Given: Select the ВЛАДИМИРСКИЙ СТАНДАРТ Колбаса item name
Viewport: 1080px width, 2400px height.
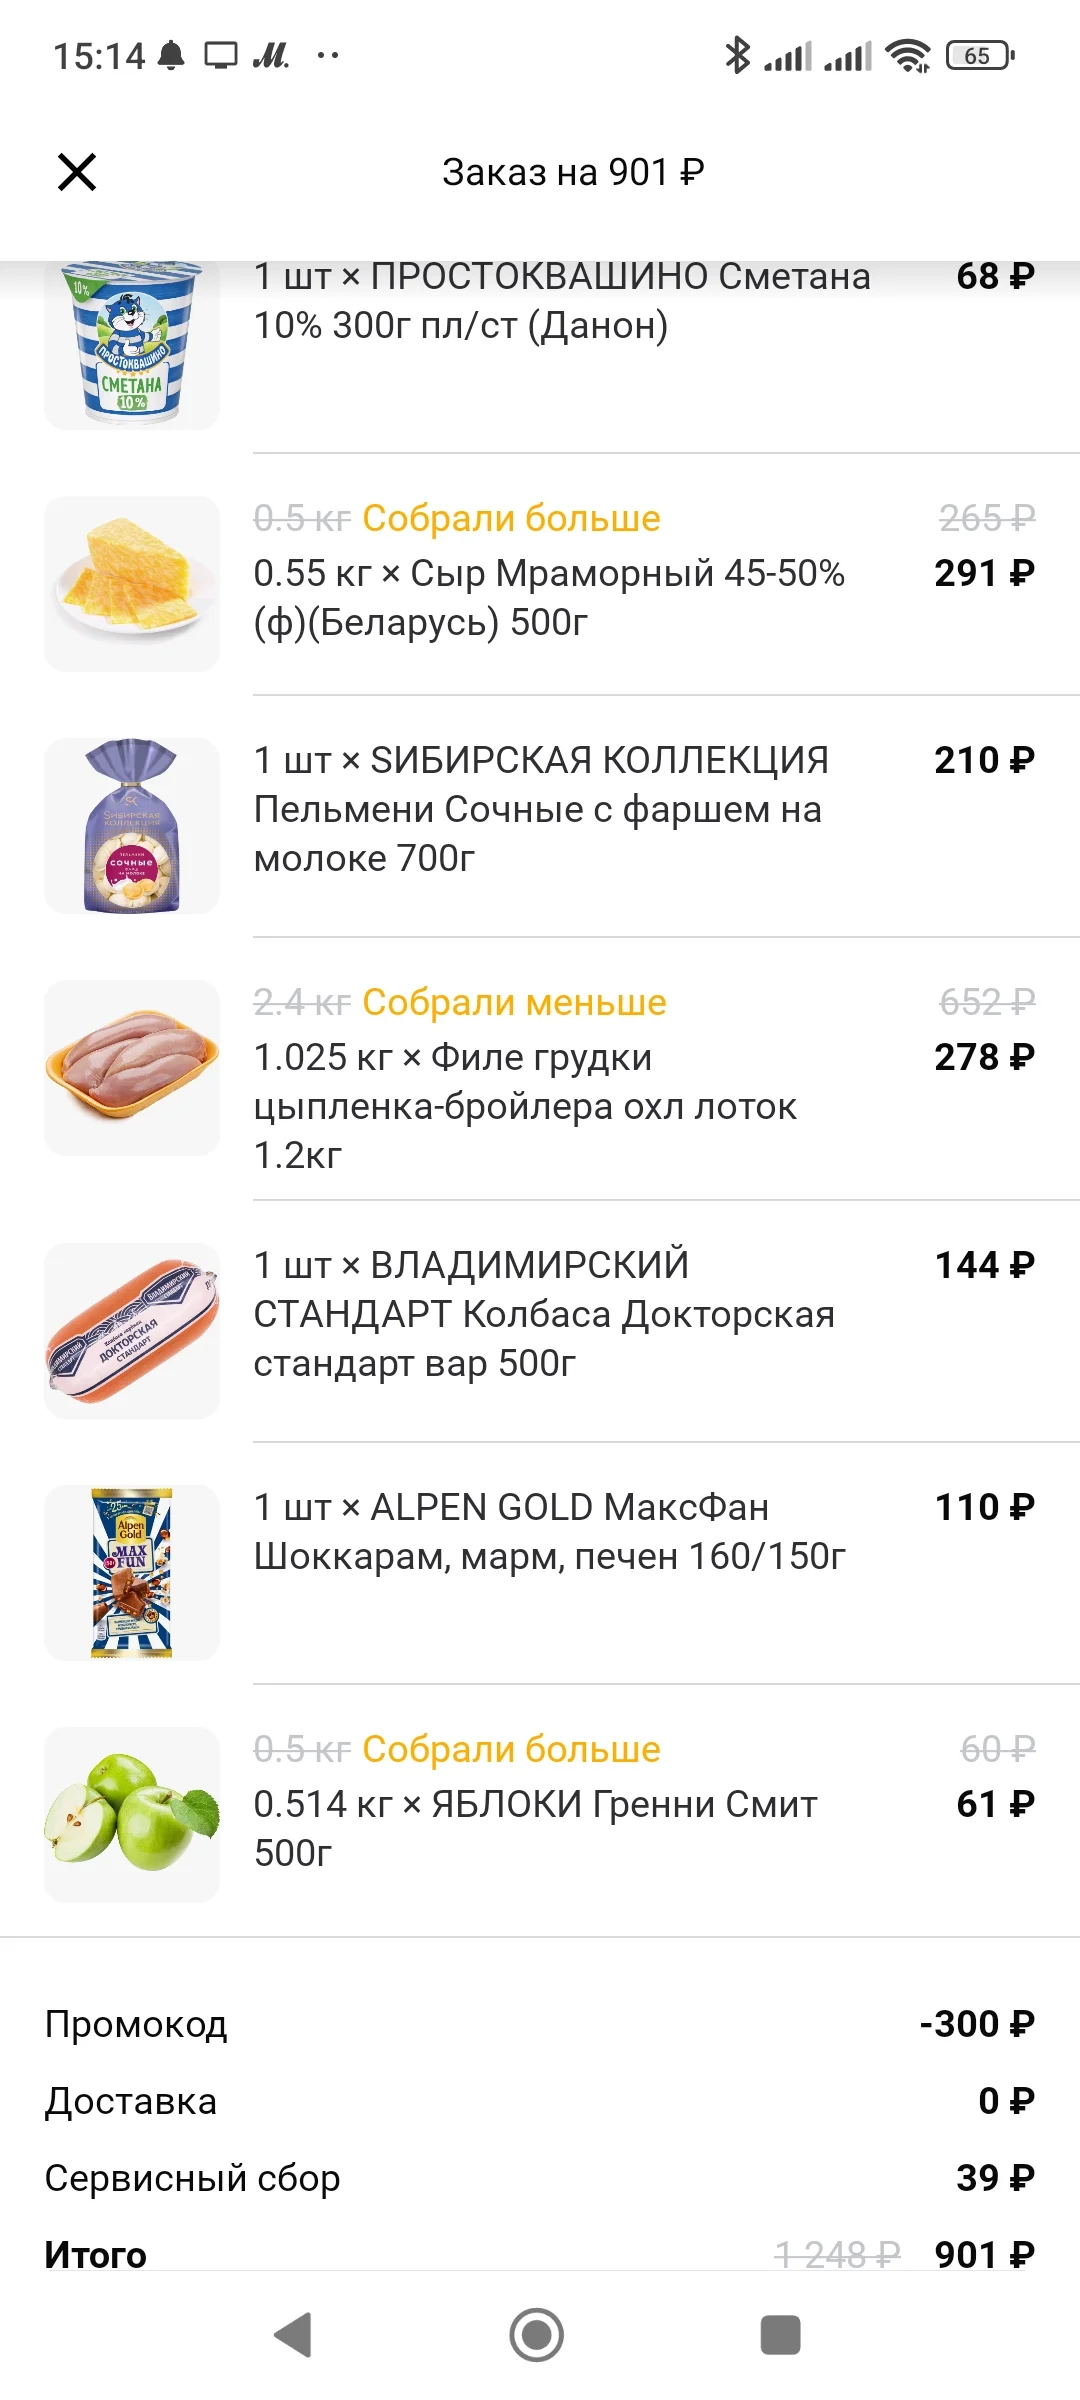Looking at the screenshot, I should [543, 1314].
